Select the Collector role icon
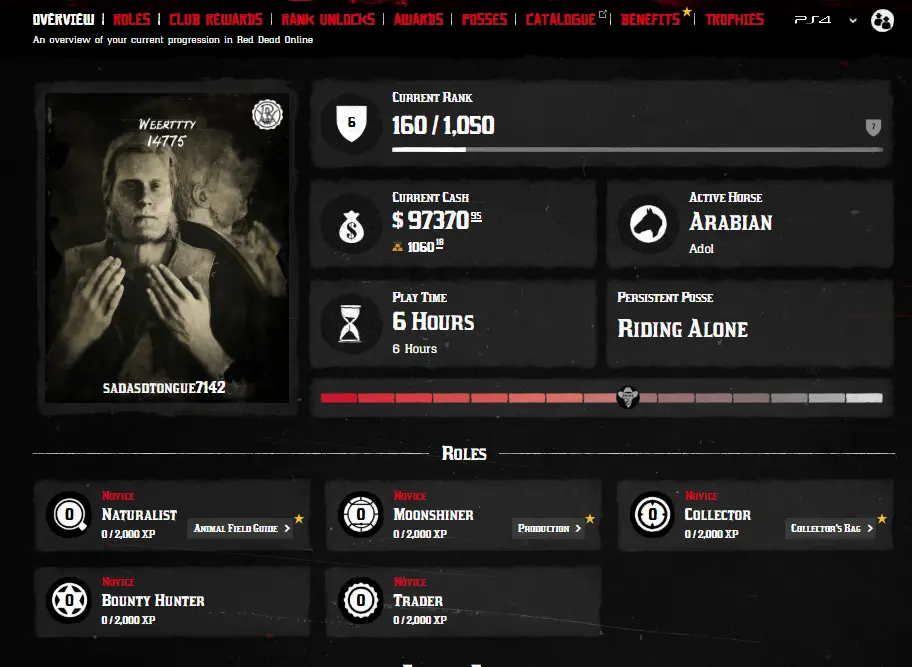The width and height of the screenshot is (912, 667). pos(653,515)
